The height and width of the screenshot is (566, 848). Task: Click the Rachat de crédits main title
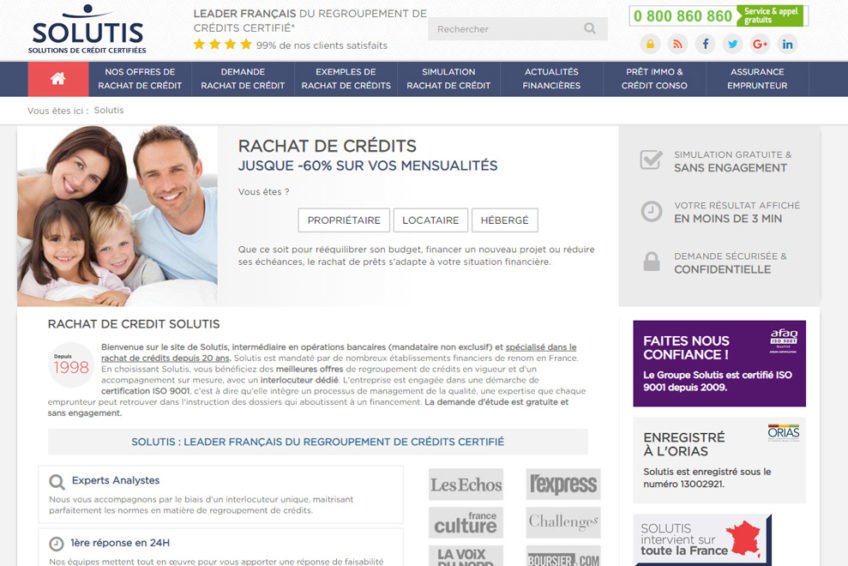pos(327,146)
